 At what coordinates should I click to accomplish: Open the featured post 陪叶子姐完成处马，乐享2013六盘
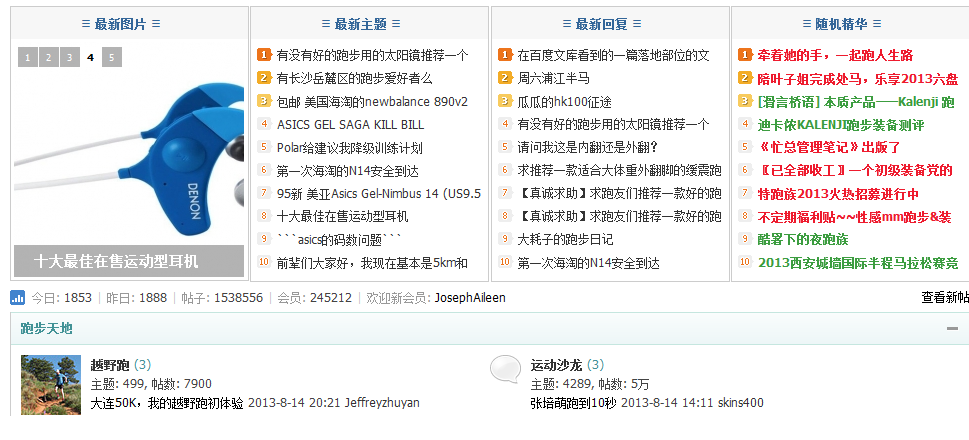[858, 78]
